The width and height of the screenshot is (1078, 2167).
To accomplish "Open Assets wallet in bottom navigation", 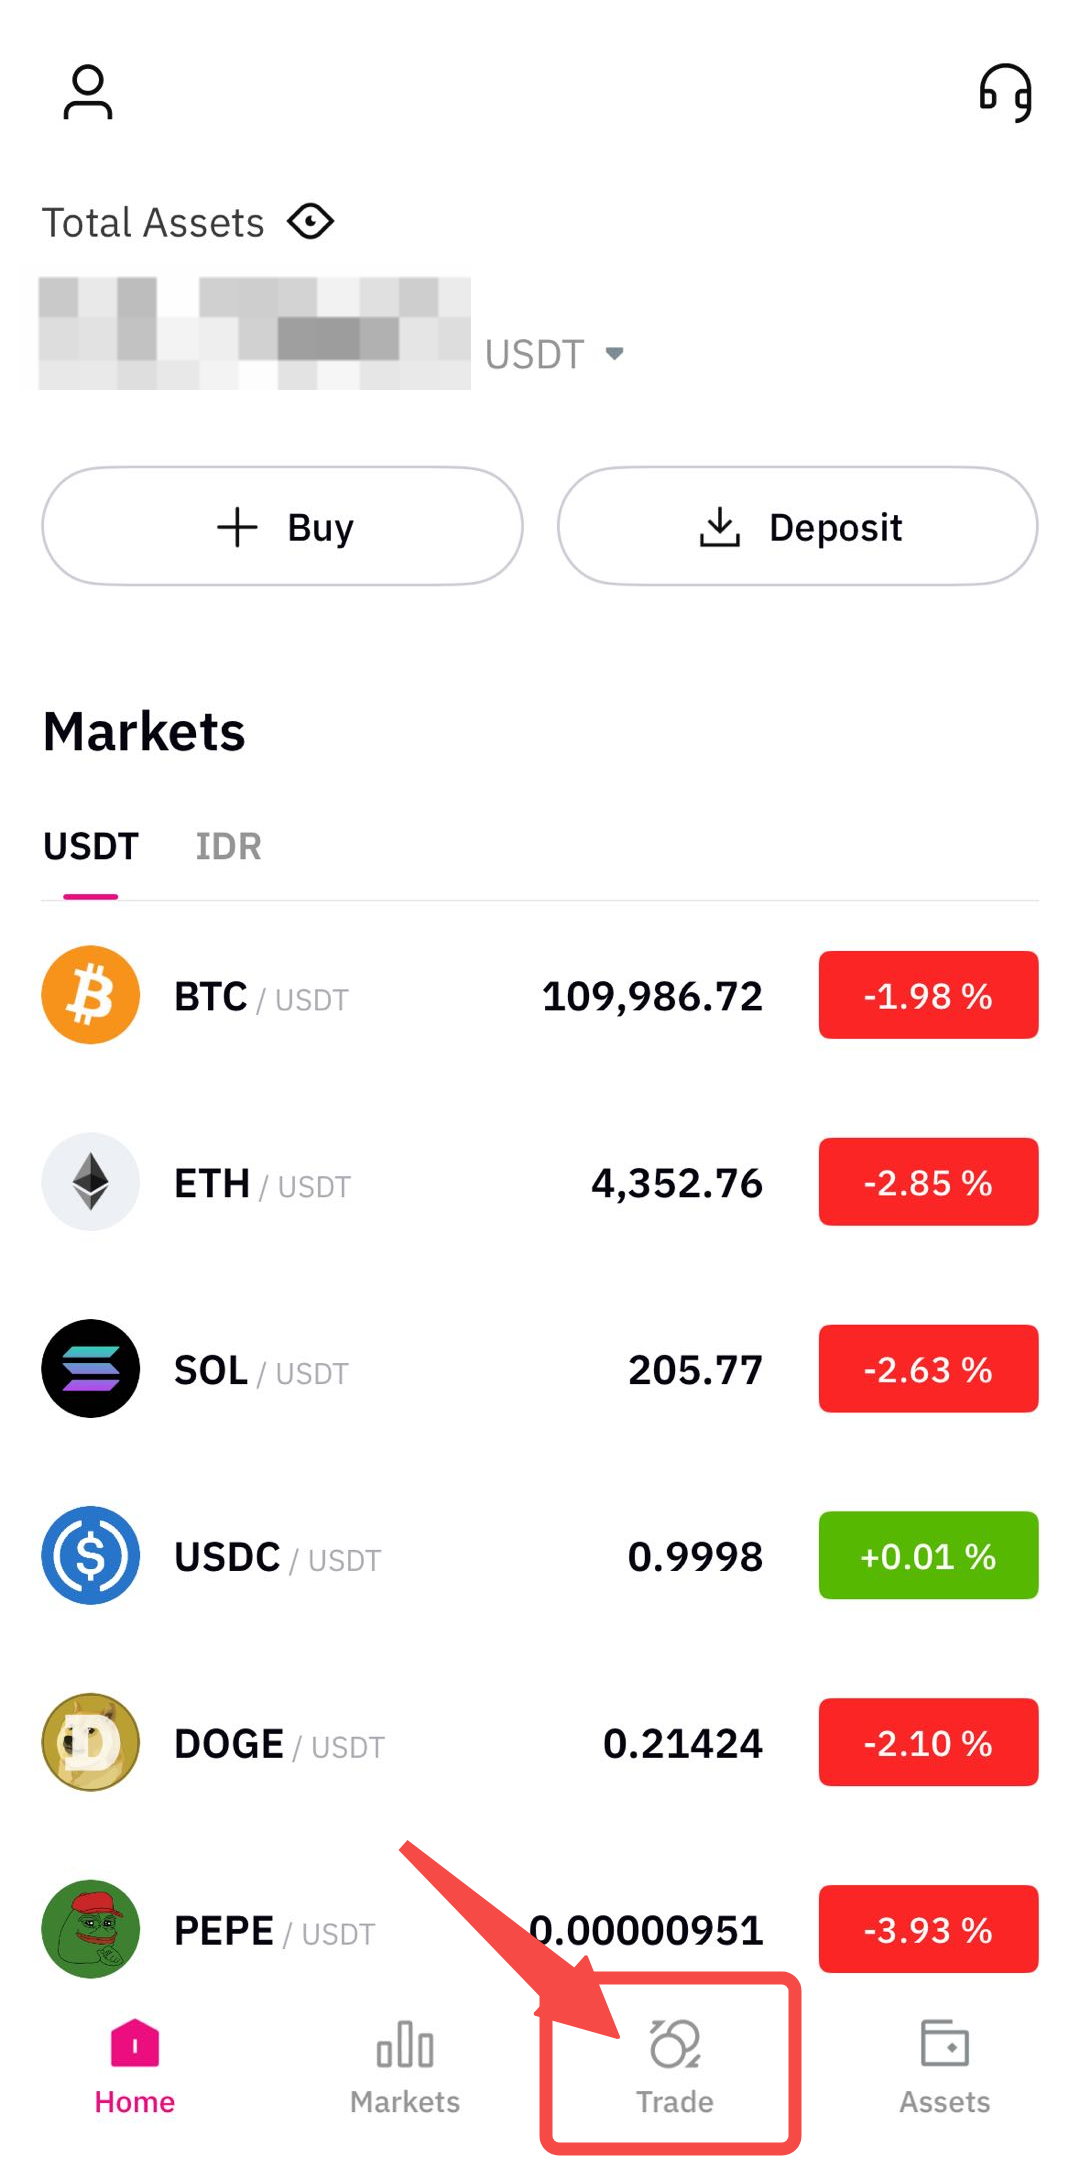I will tap(945, 2065).
